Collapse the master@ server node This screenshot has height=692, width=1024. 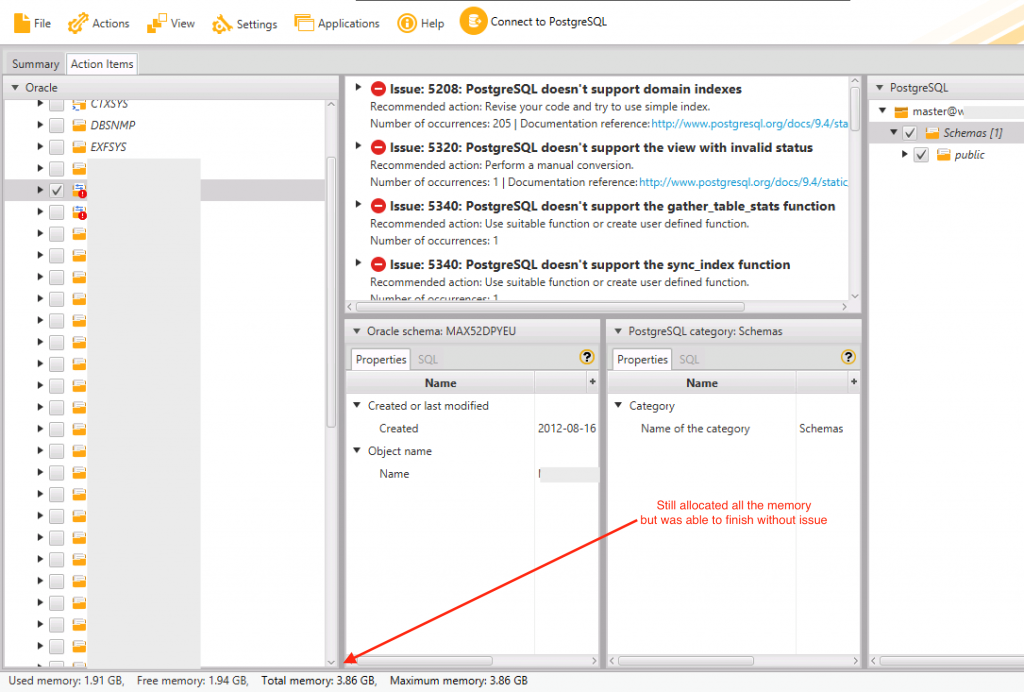pyautogui.click(x=883, y=111)
